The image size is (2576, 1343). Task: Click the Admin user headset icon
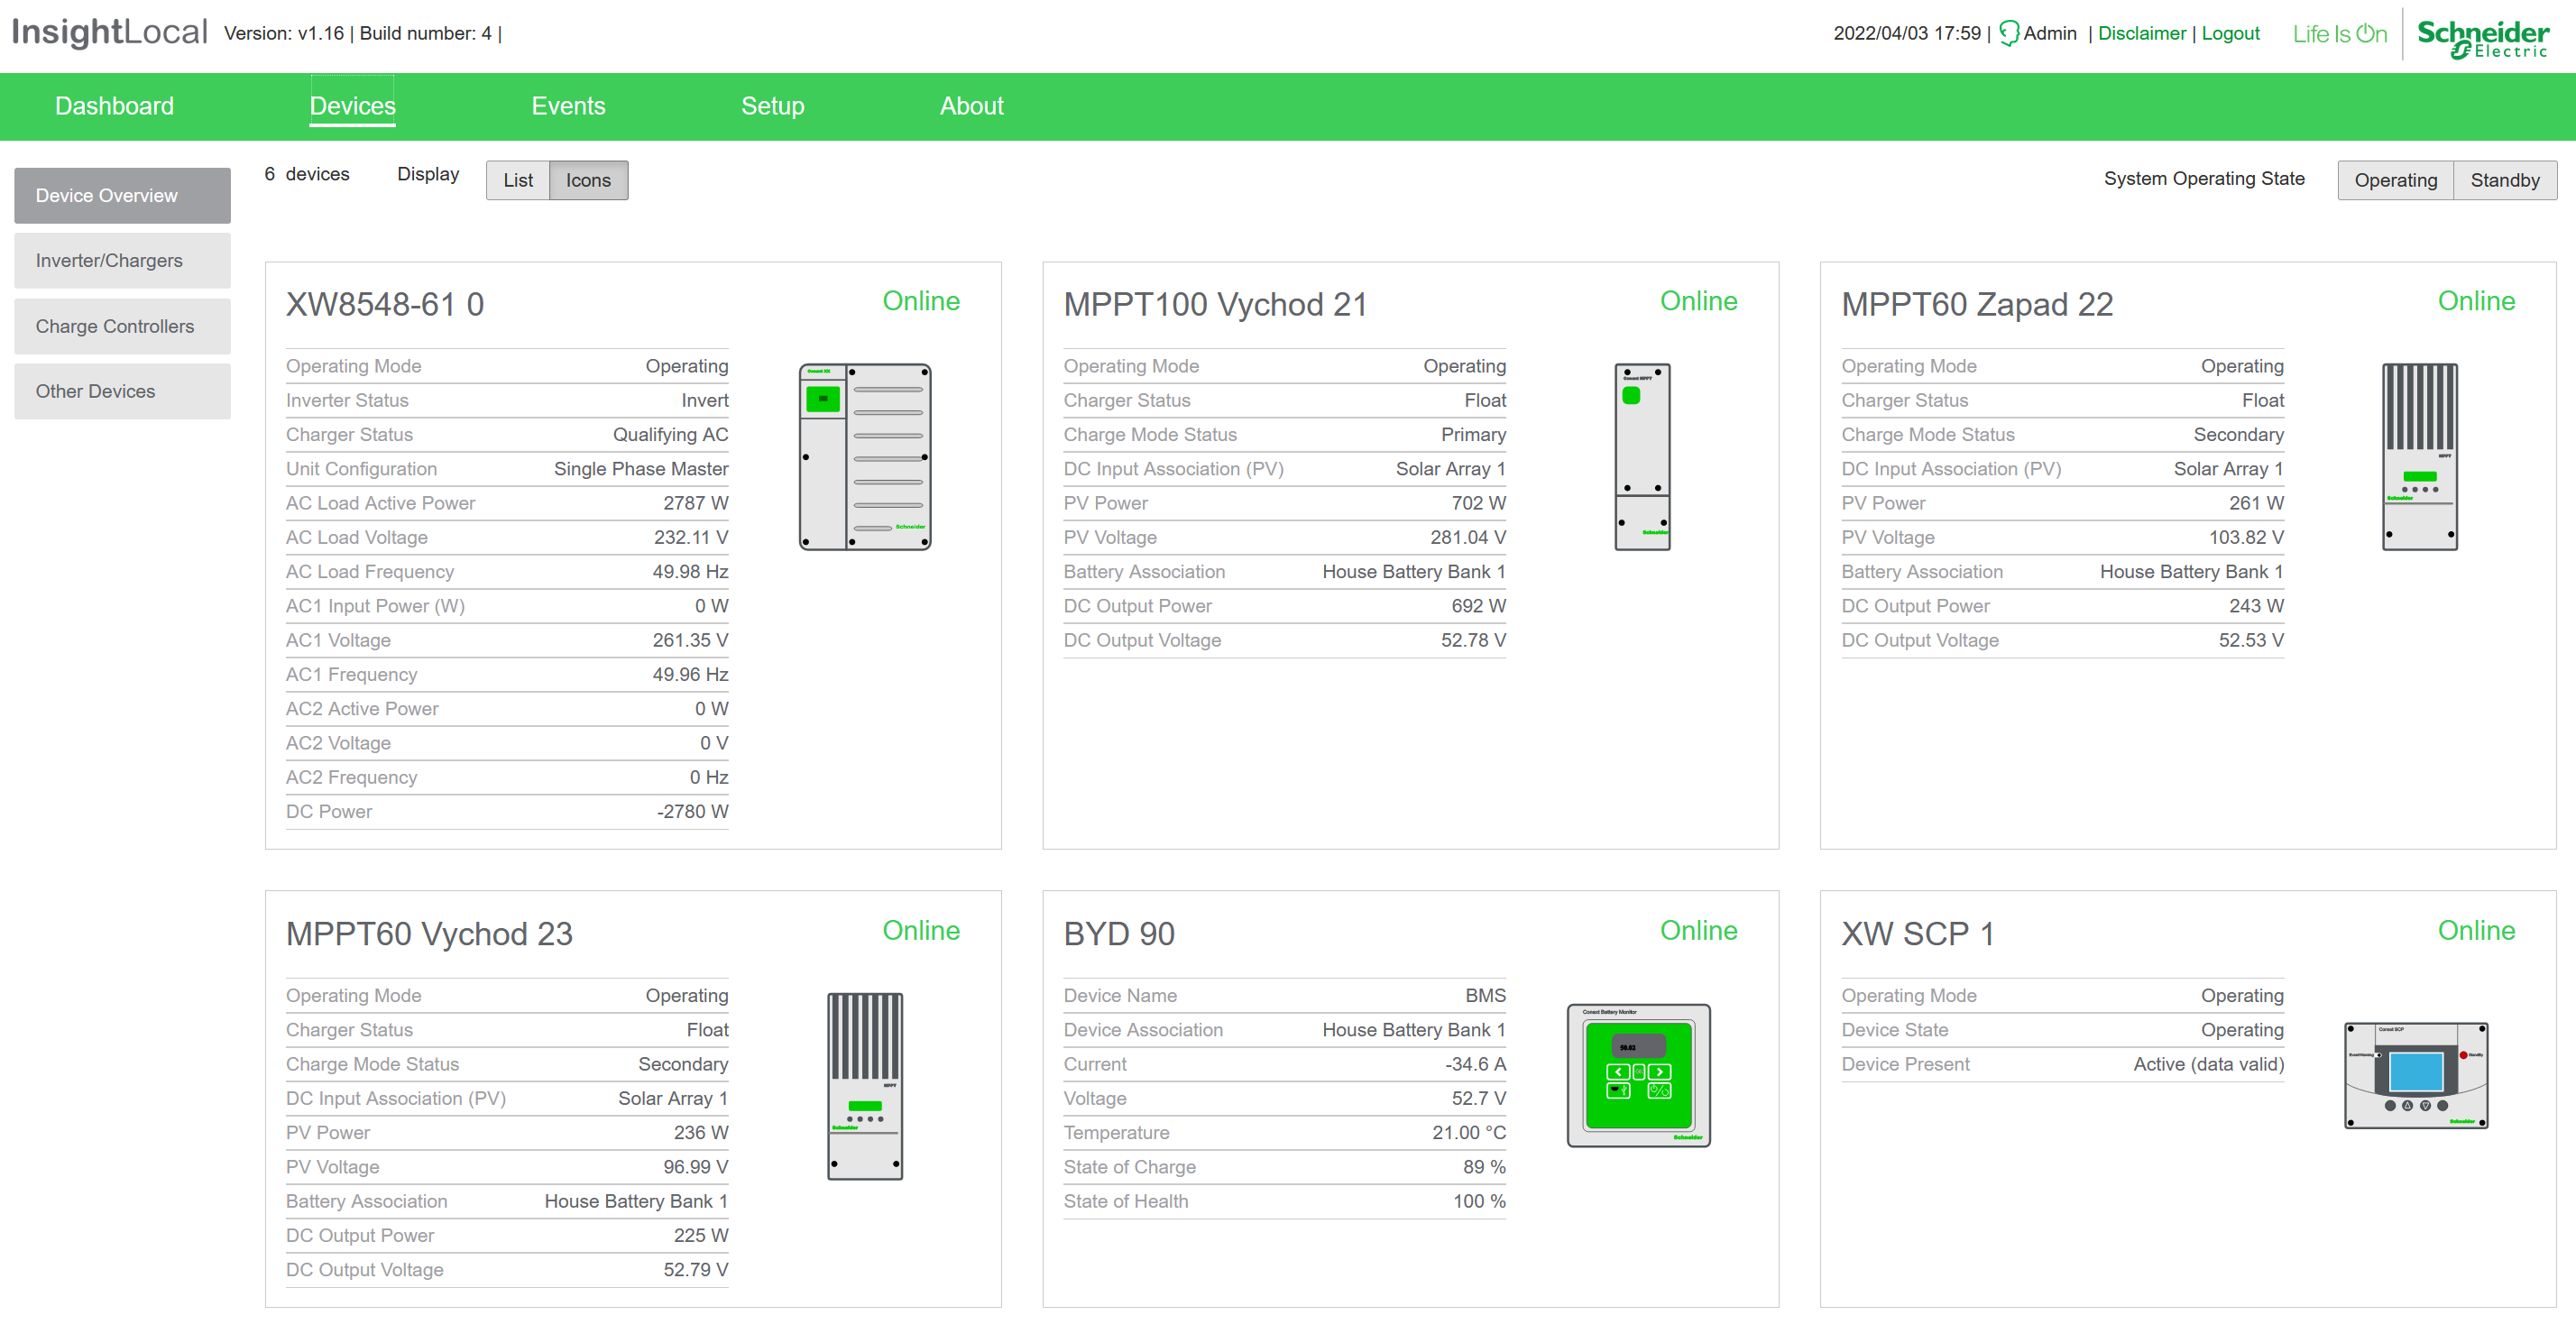click(x=2009, y=33)
